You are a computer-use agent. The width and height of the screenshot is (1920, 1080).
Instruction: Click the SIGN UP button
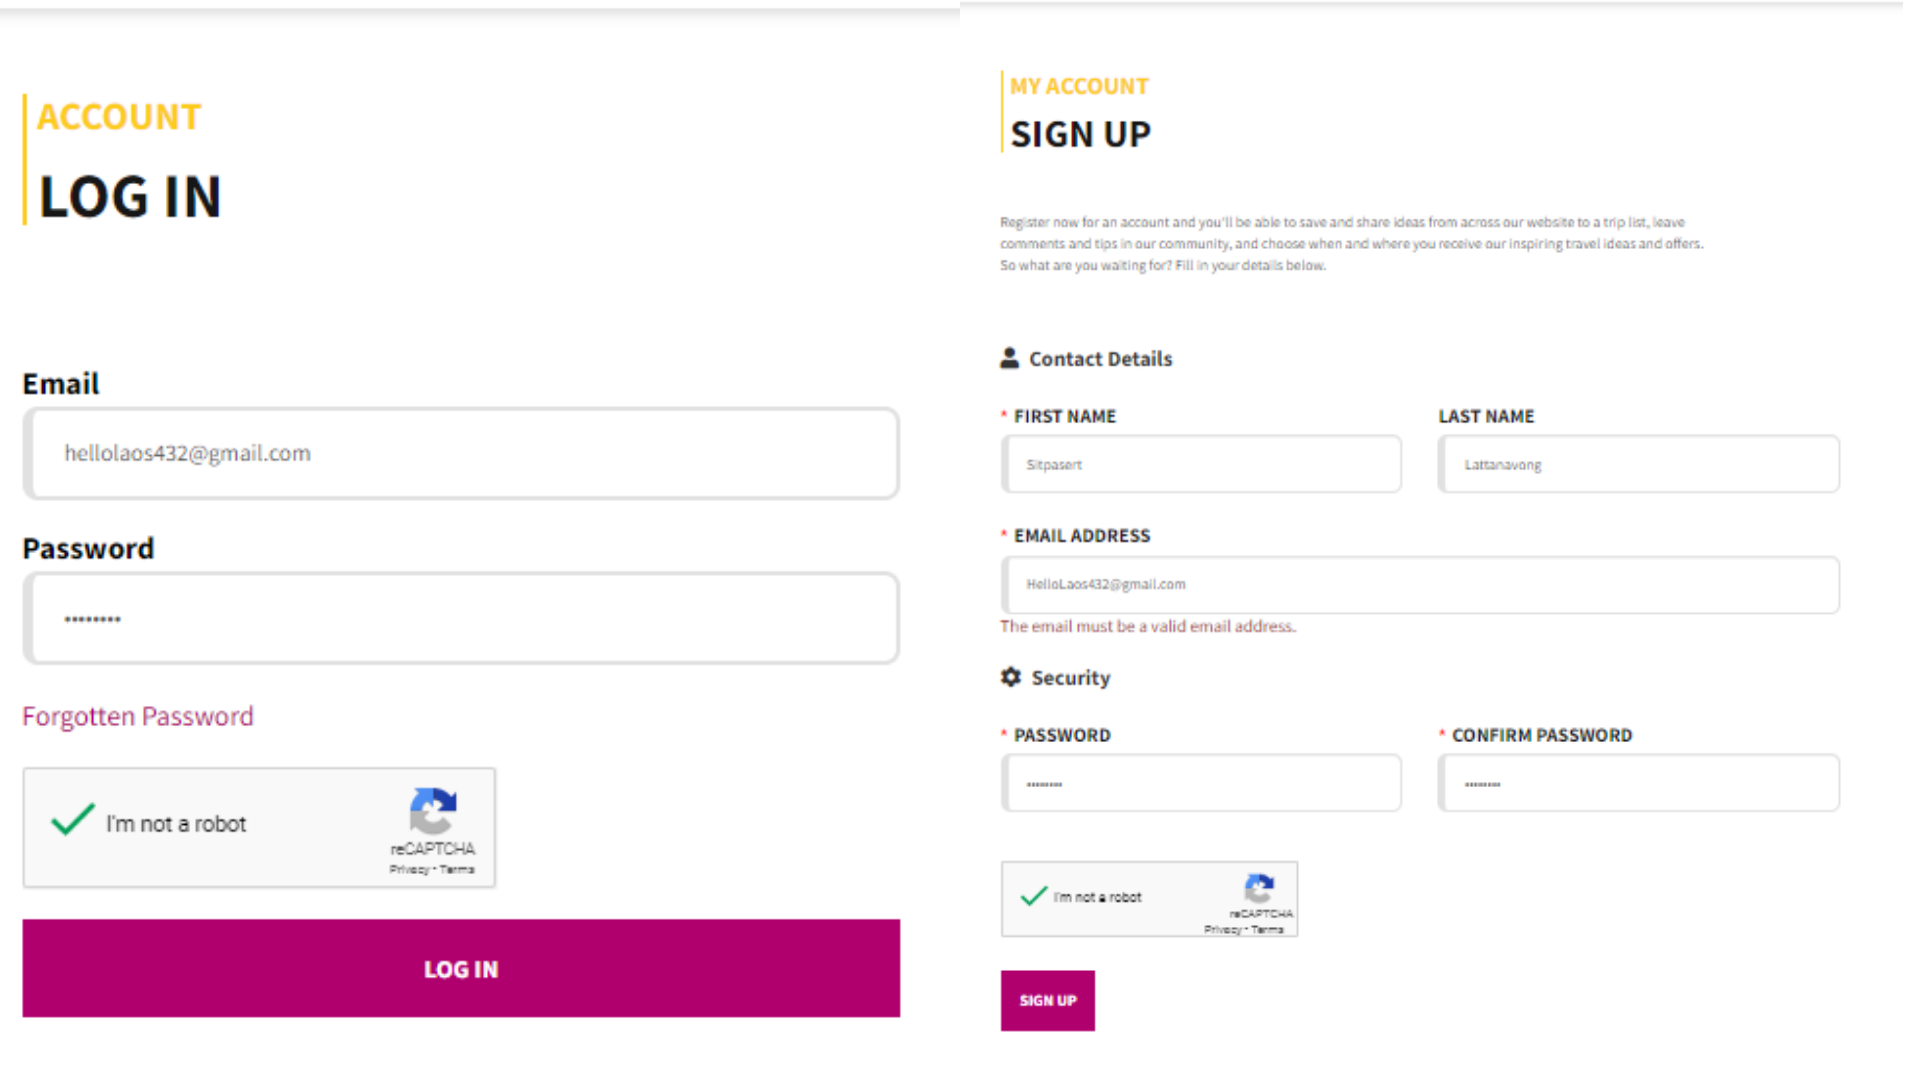[1048, 1000]
